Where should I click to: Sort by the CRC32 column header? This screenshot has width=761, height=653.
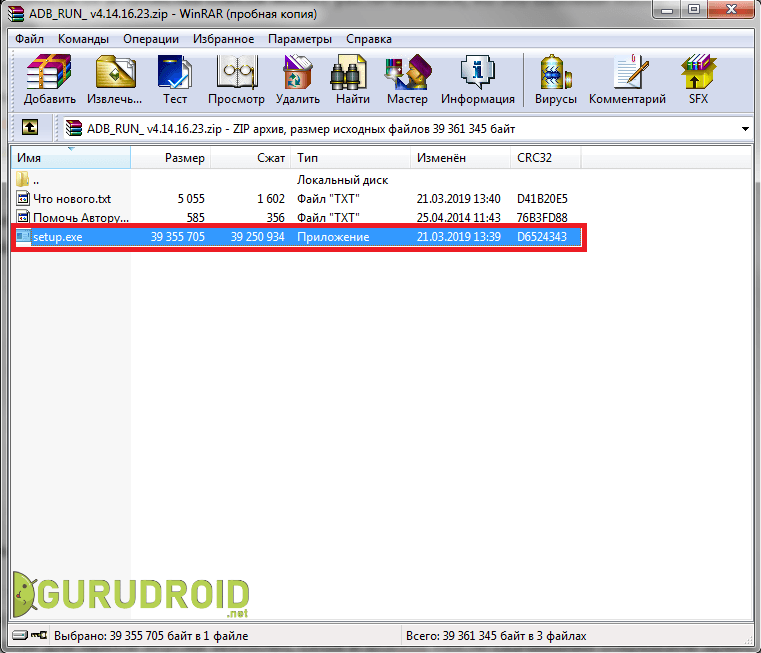(546, 157)
